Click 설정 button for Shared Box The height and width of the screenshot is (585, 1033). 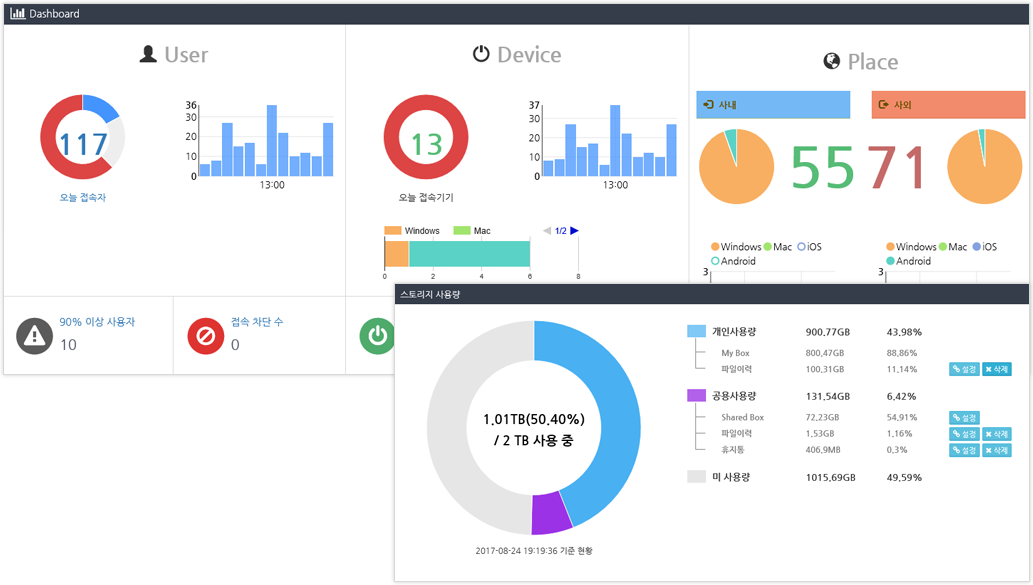(963, 417)
